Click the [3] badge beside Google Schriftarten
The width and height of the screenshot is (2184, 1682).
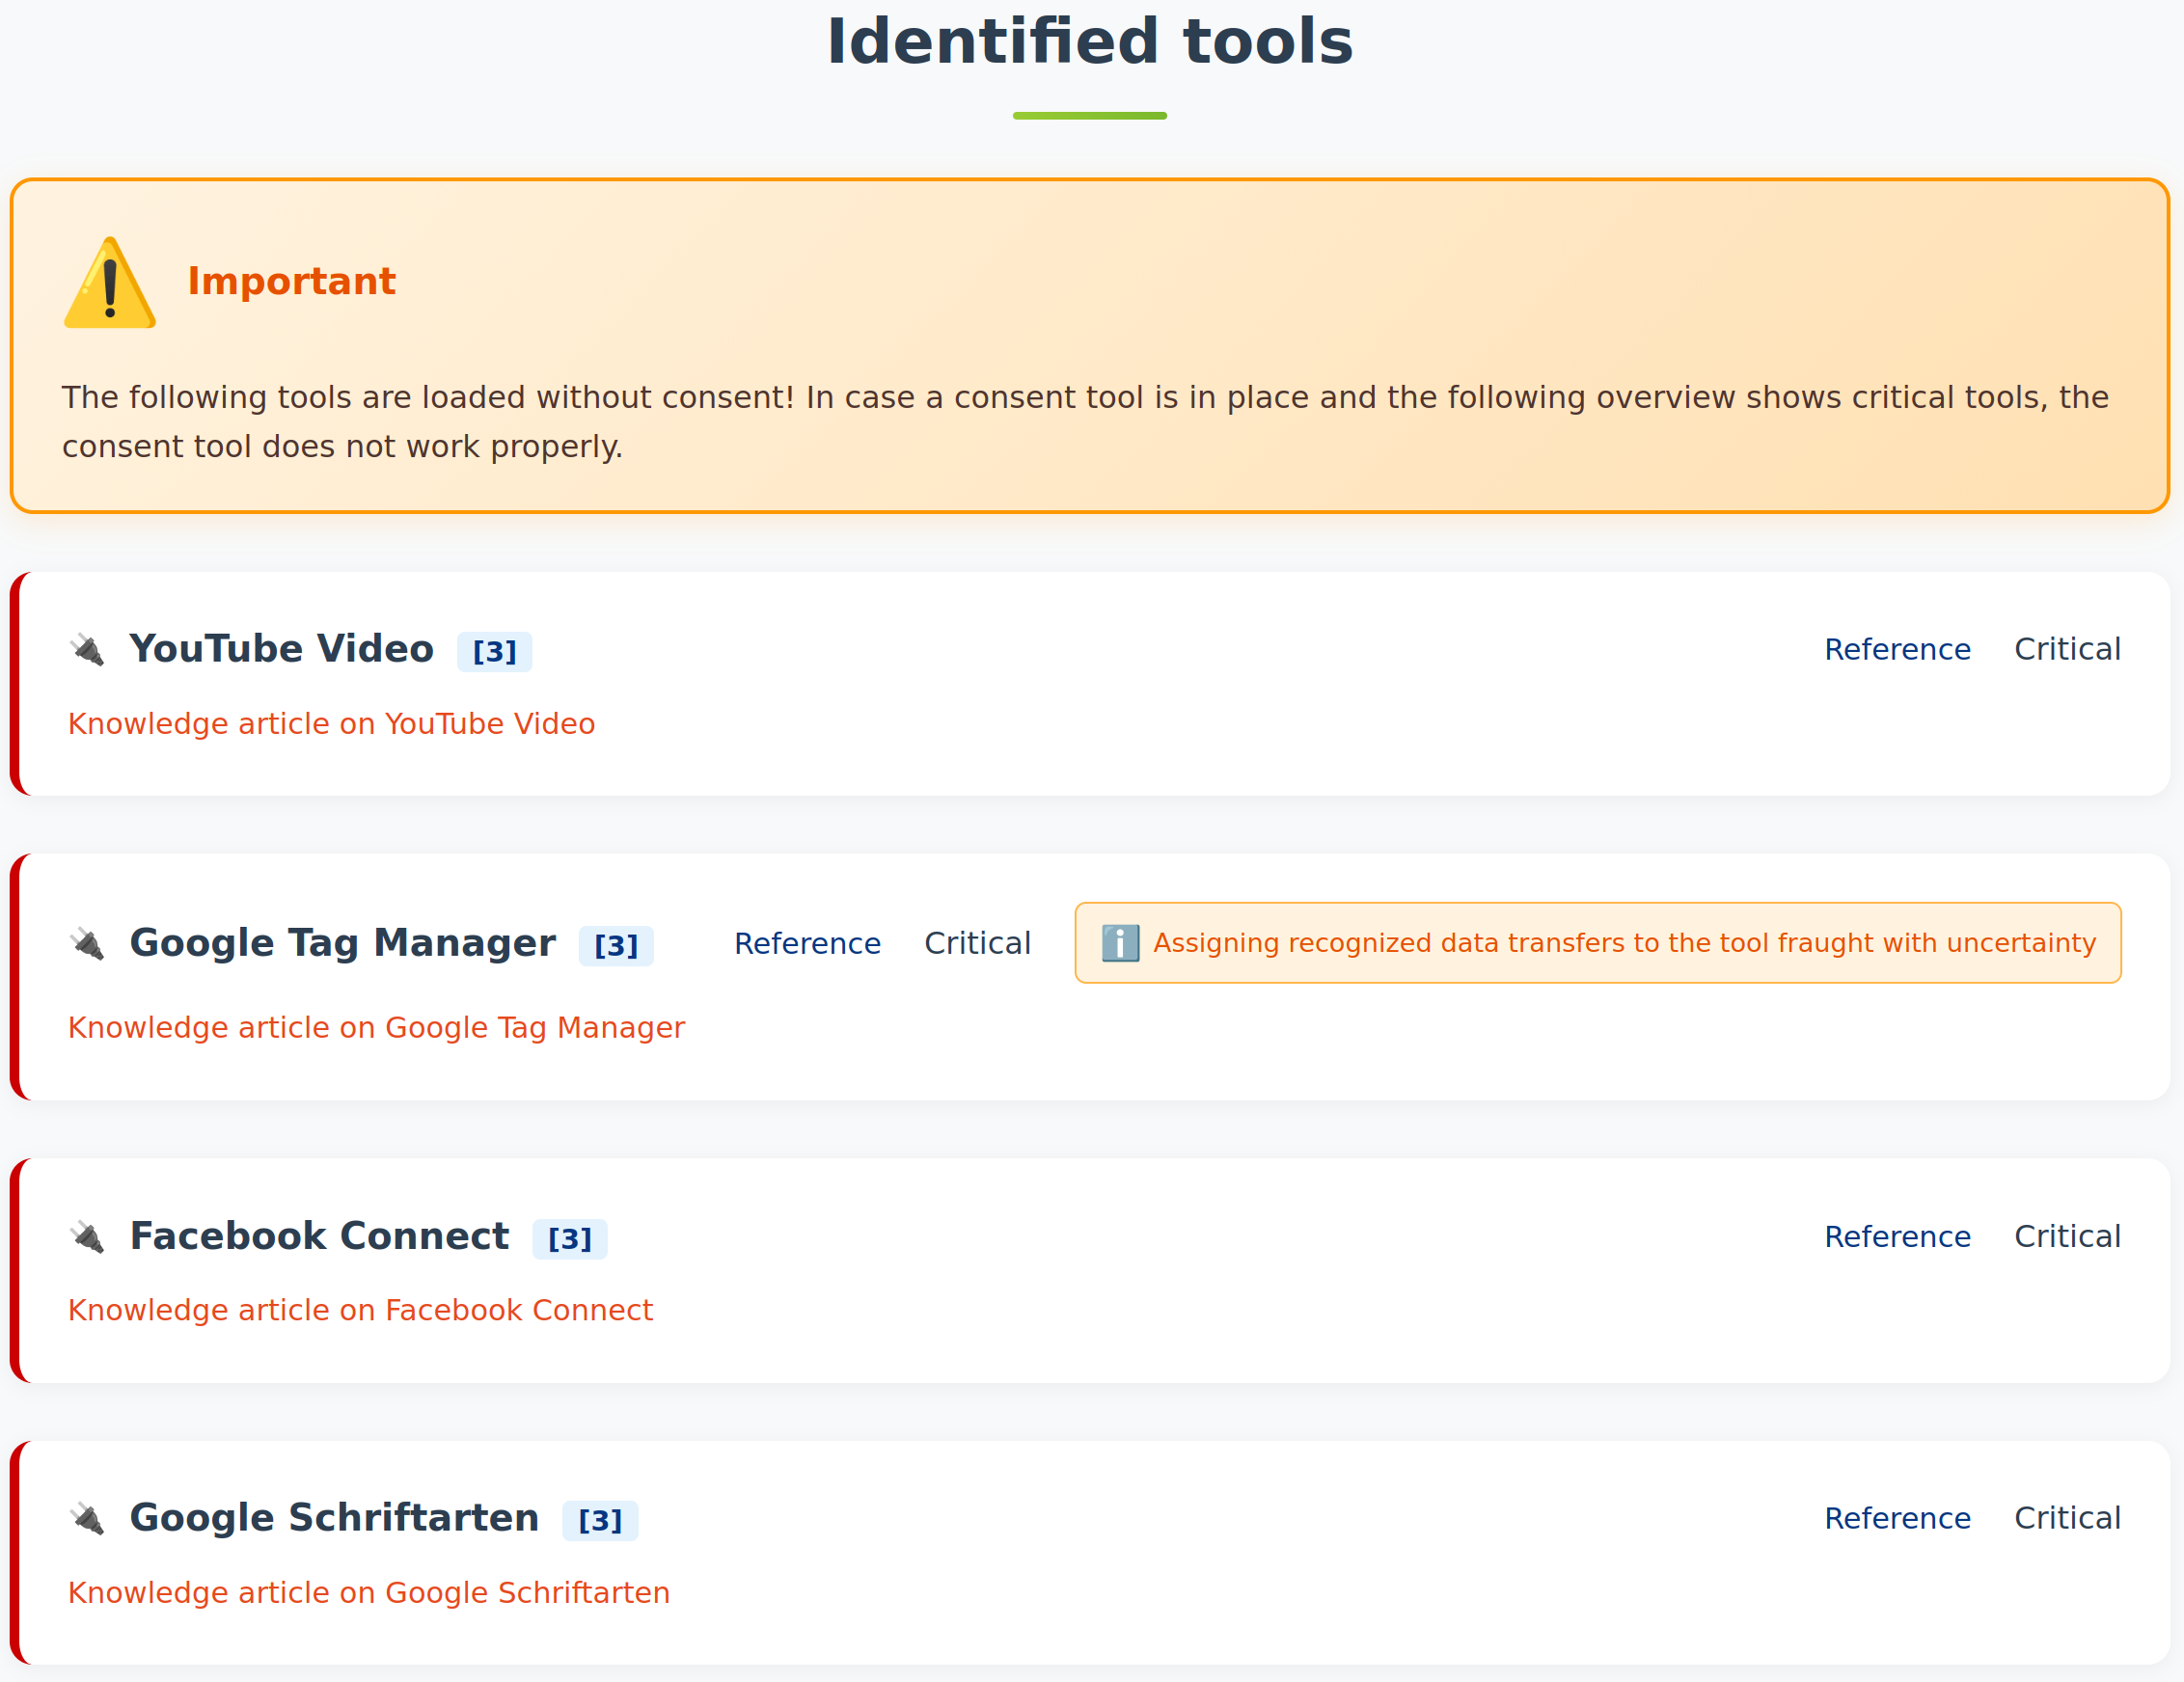coord(600,1521)
